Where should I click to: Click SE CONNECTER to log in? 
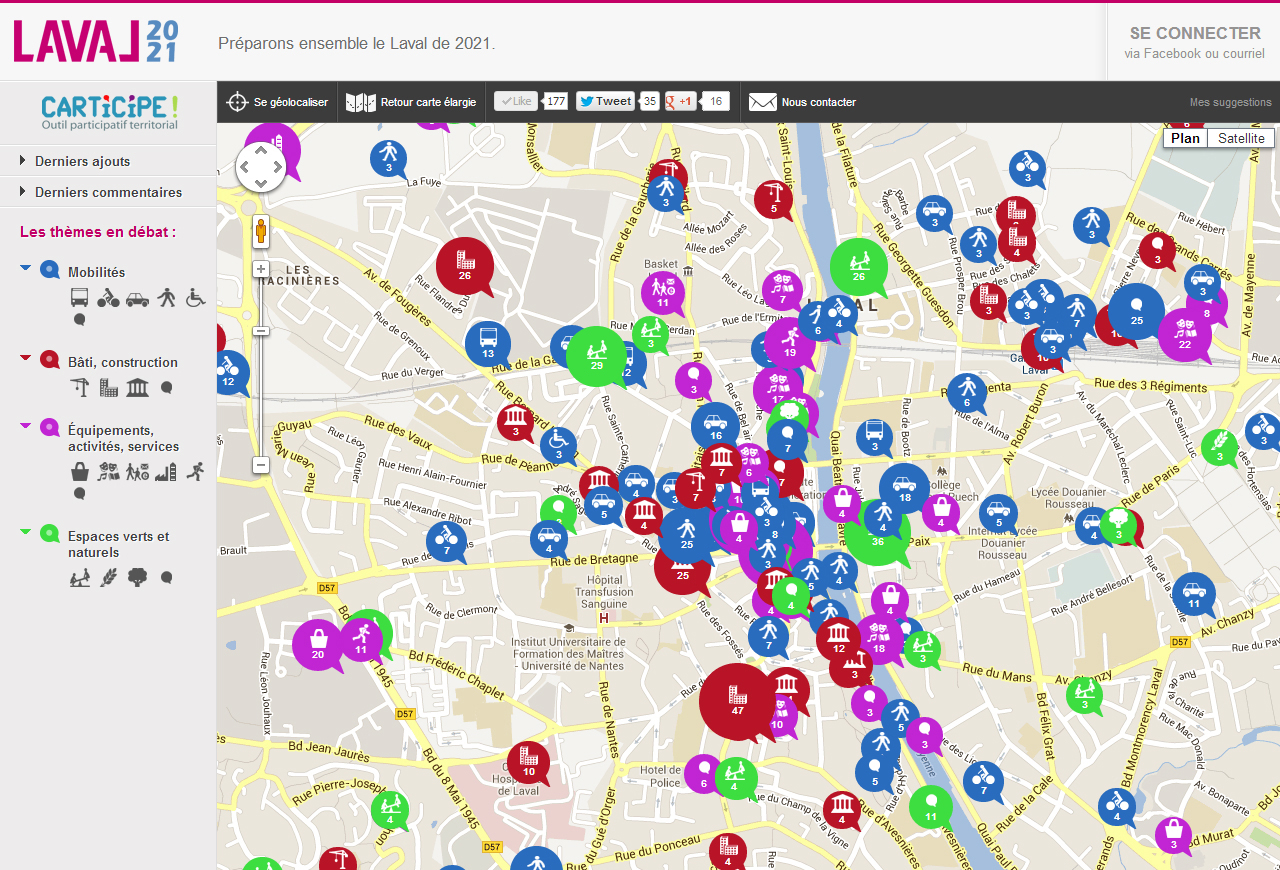pos(1194,33)
